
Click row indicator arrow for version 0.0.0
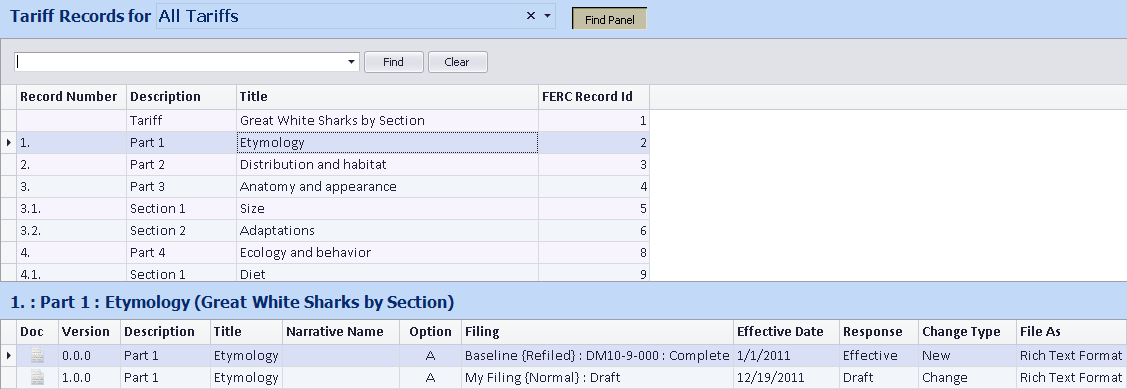[9, 355]
